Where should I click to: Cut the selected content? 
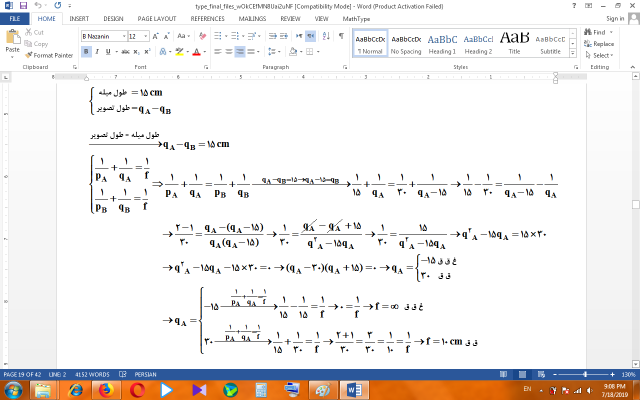click(x=34, y=32)
